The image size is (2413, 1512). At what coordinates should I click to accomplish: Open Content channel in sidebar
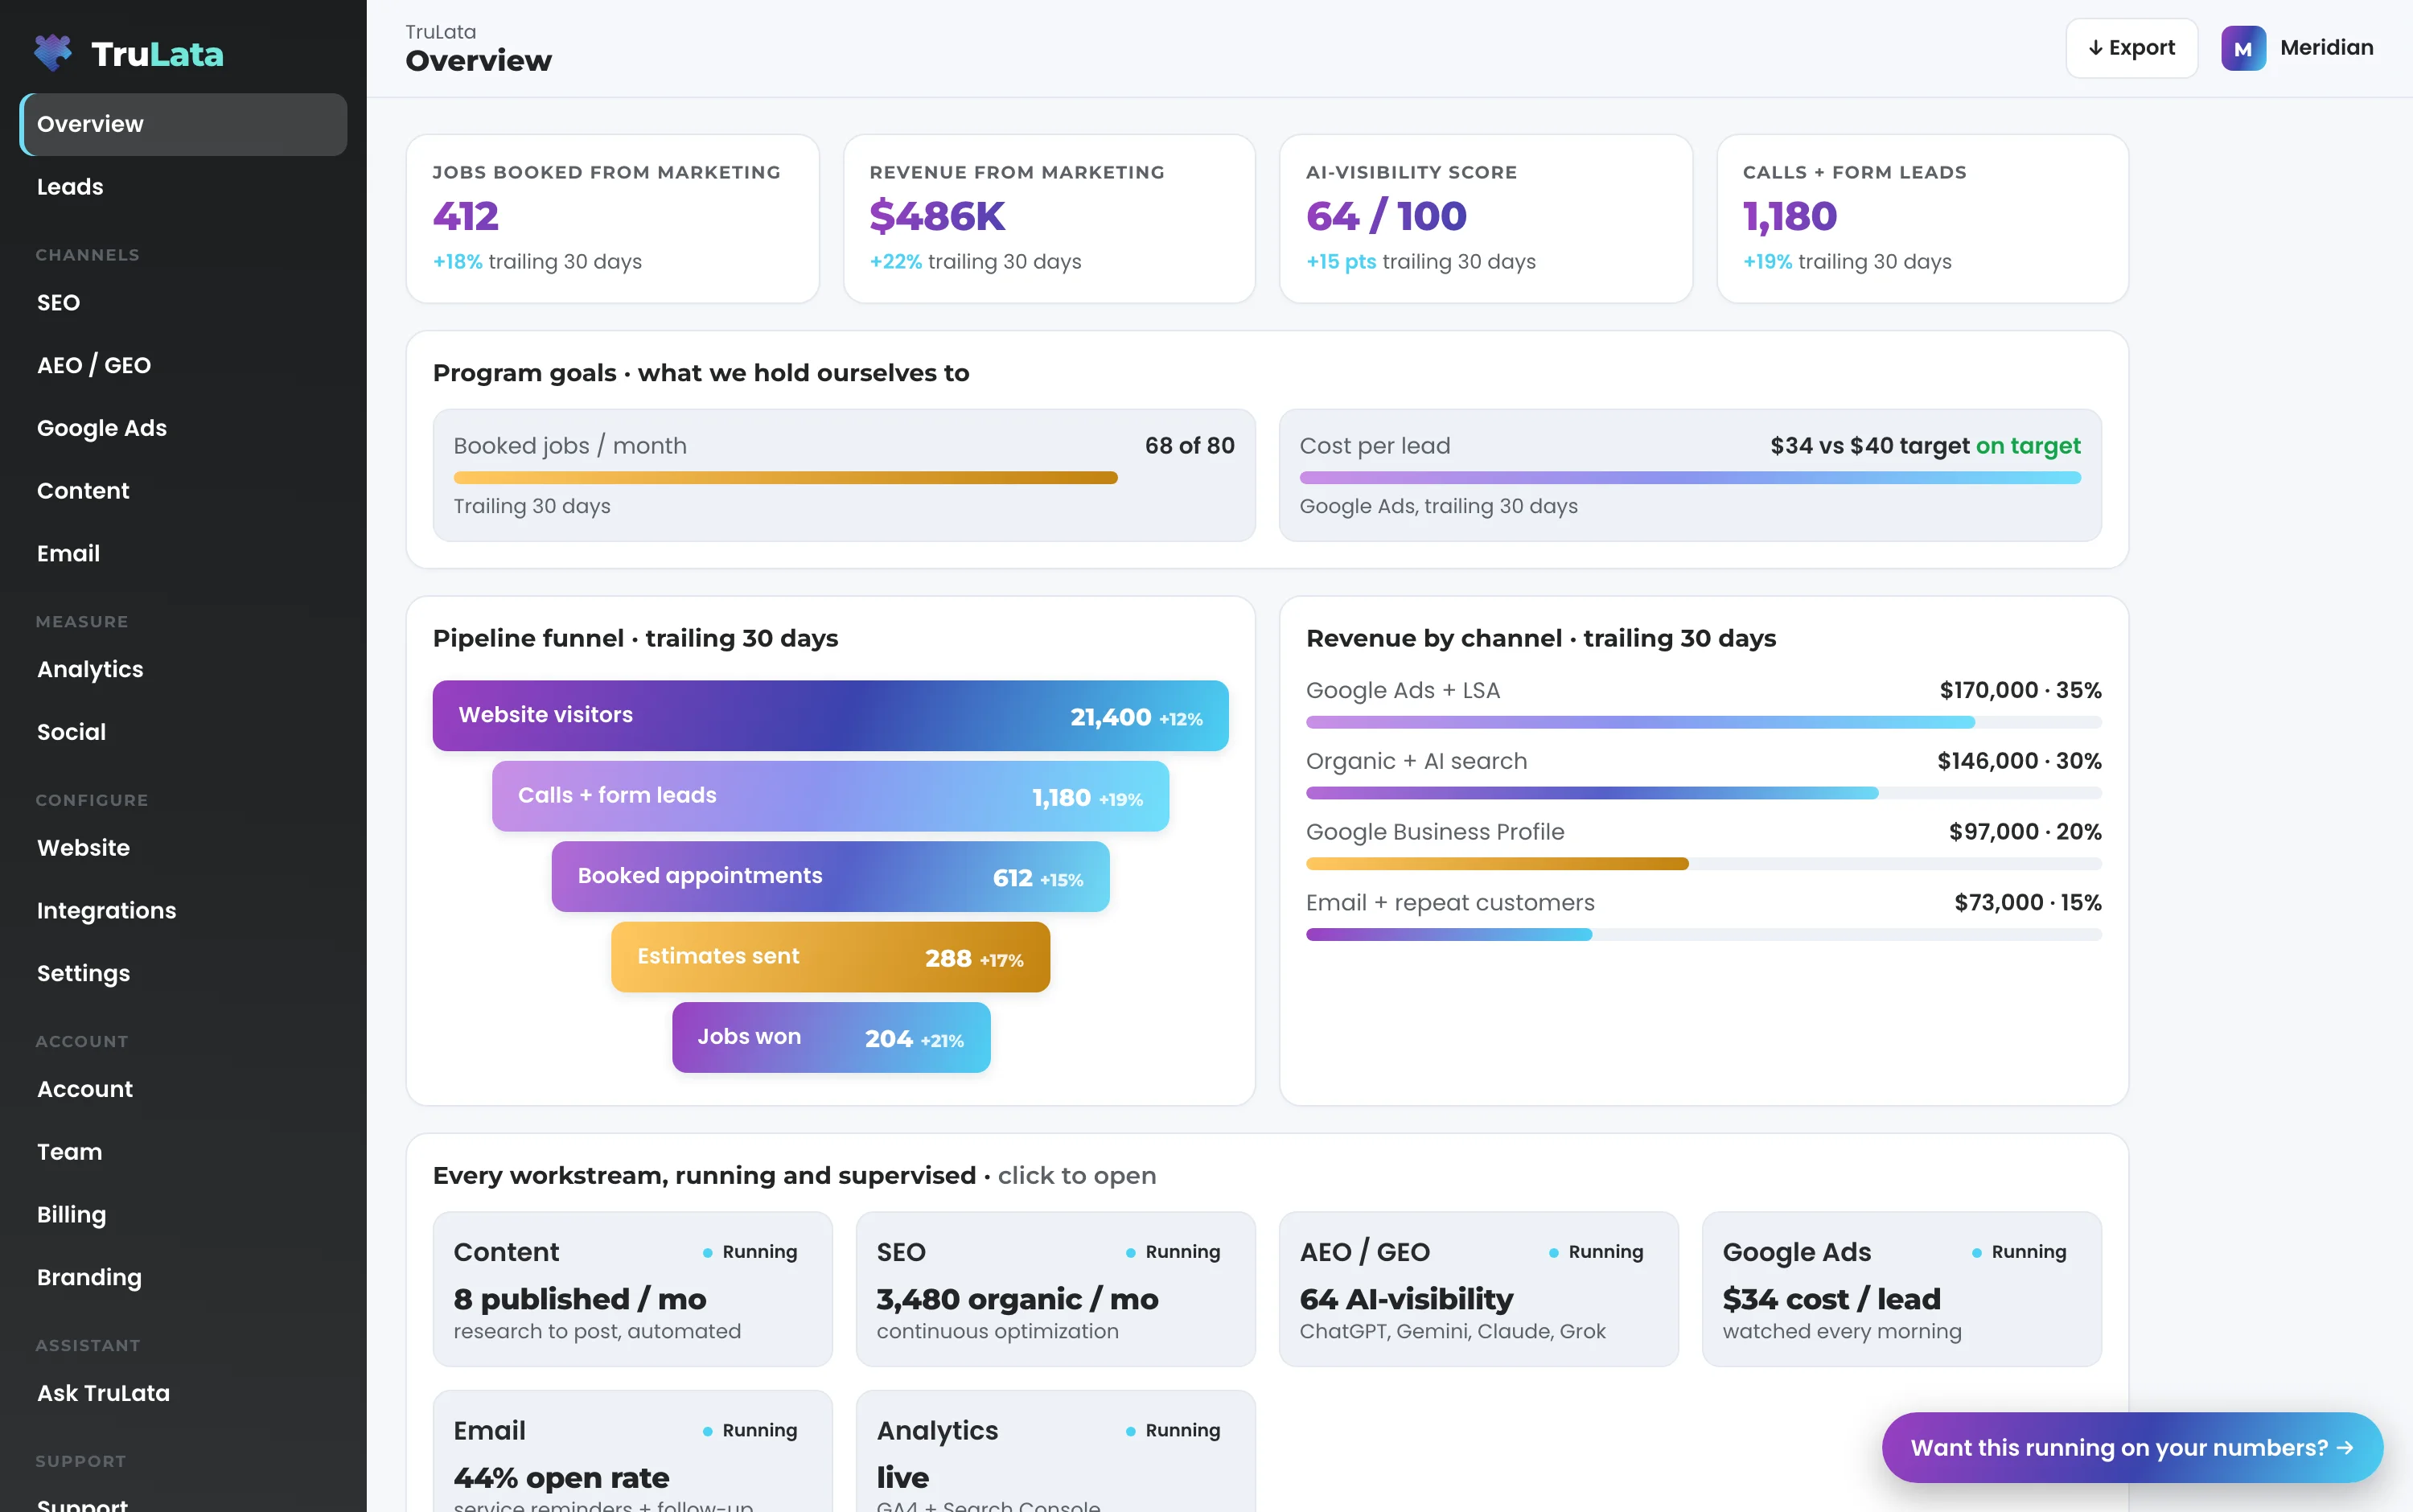183,491
